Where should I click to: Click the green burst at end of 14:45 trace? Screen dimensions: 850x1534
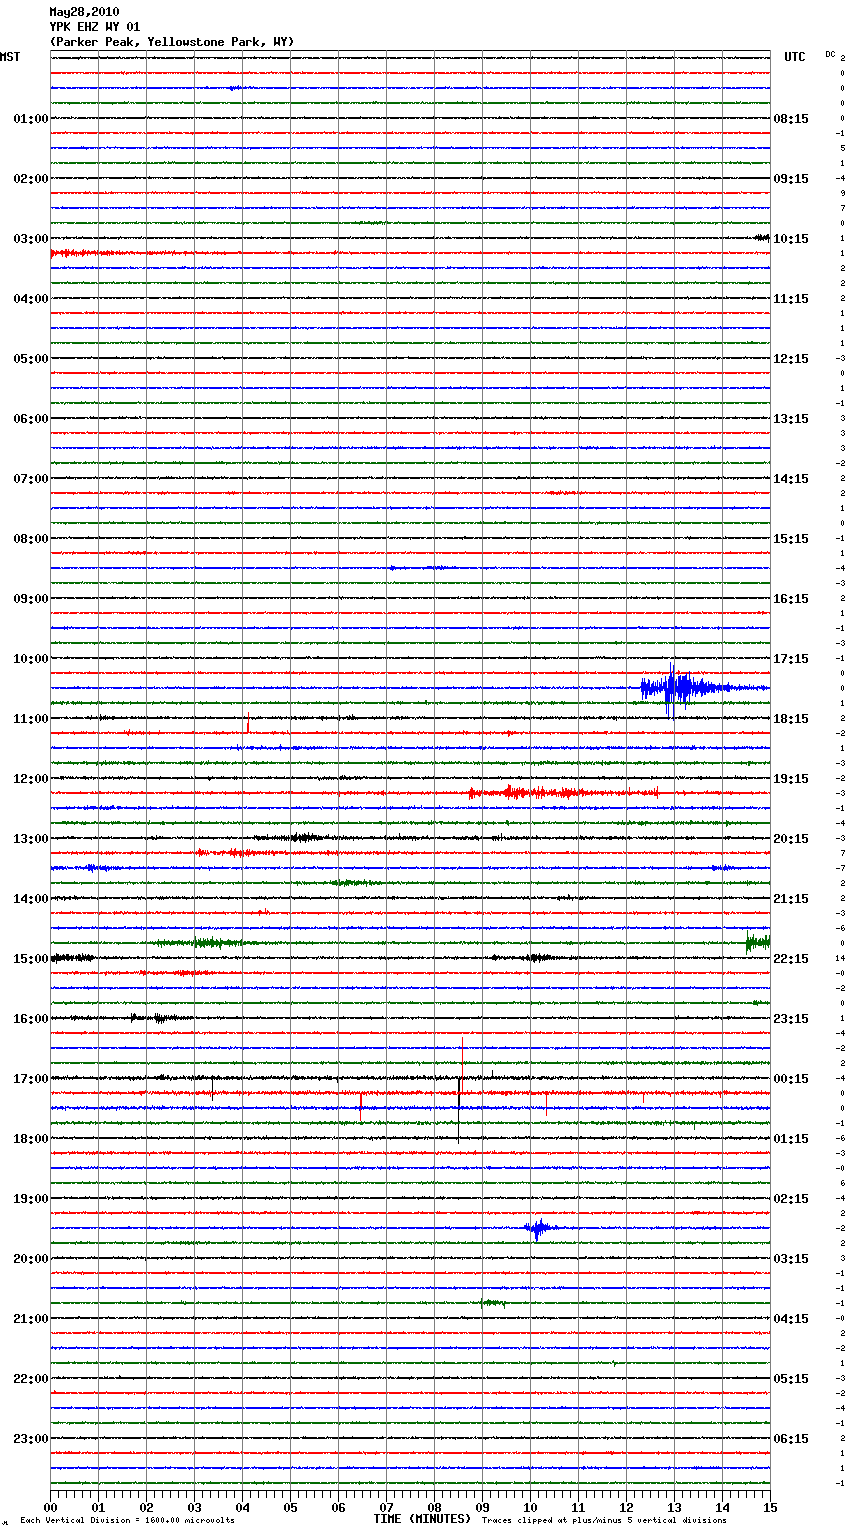click(x=758, y=942)
